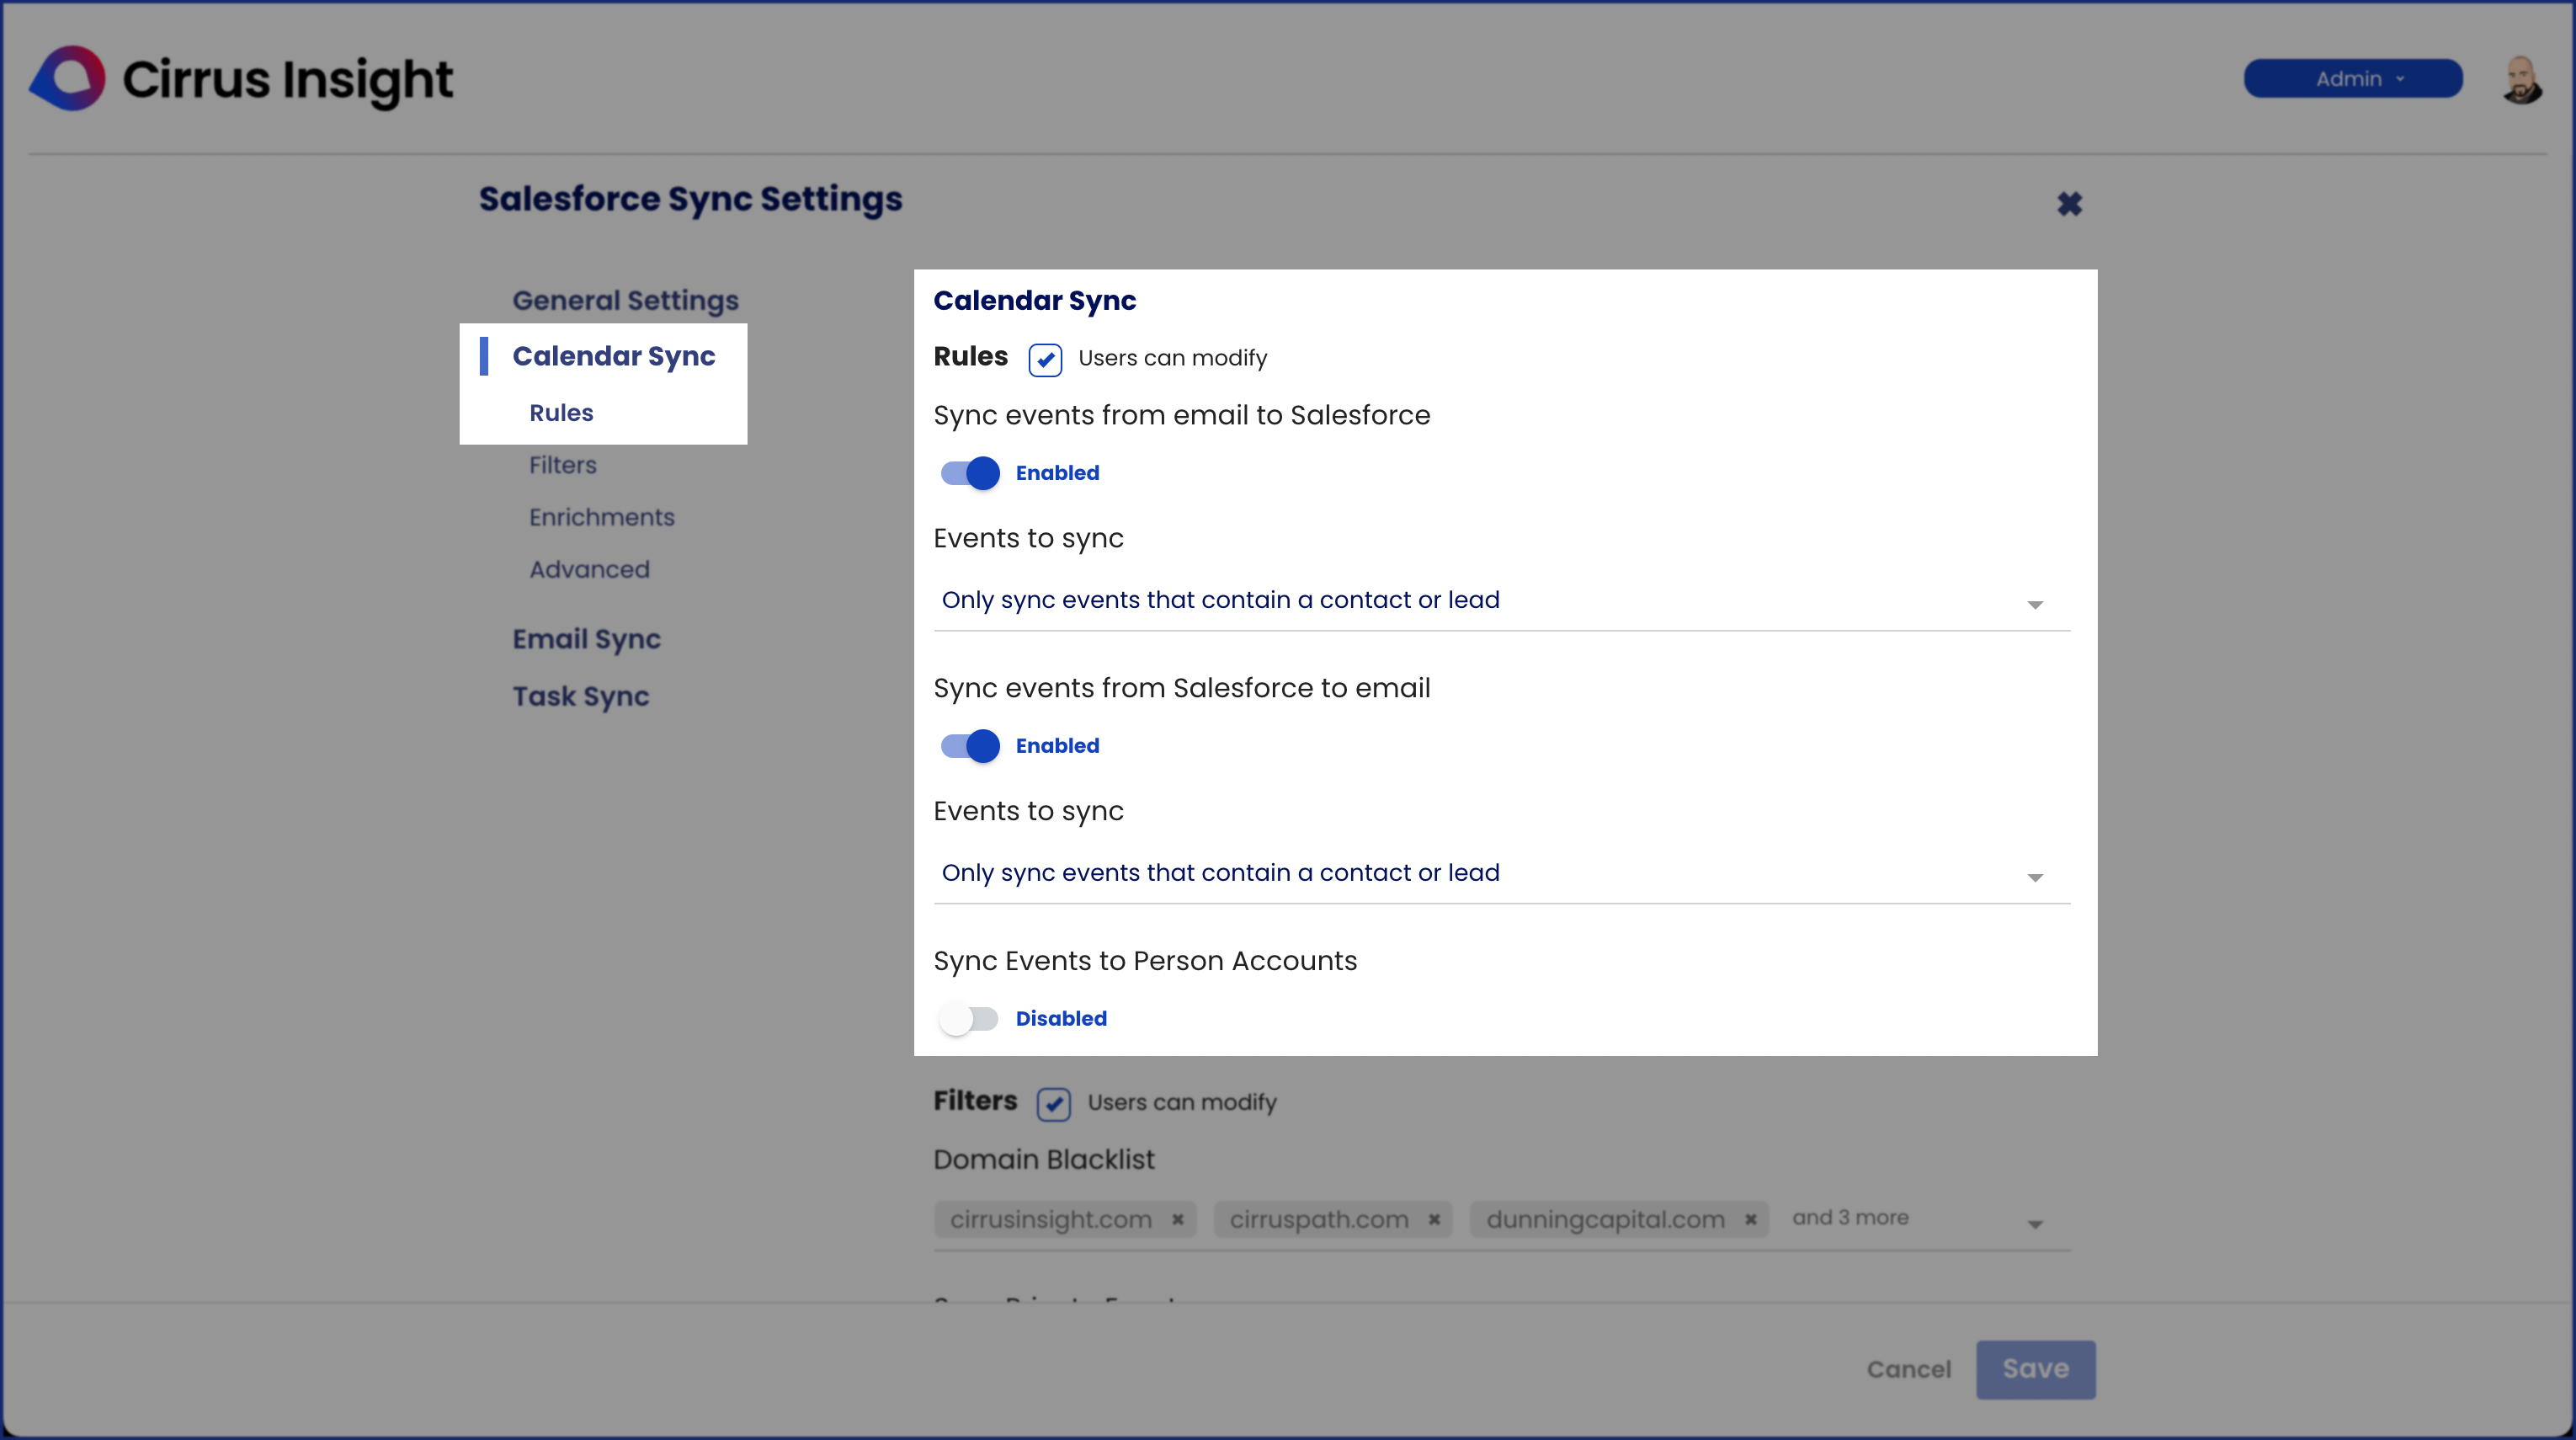Enable Sync Events to Person Accounts
The image size is (2576, 1440).
[969, 1019]
